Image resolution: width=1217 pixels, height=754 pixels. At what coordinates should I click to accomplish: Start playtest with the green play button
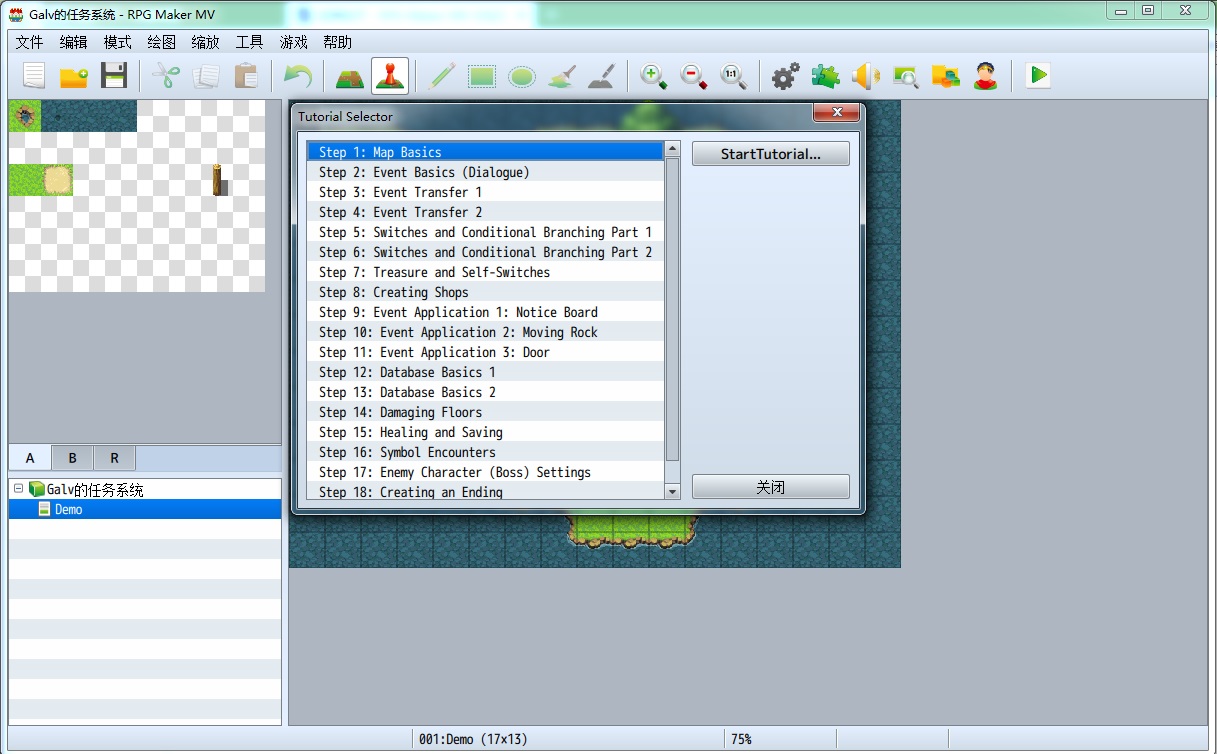[1038, 76]
